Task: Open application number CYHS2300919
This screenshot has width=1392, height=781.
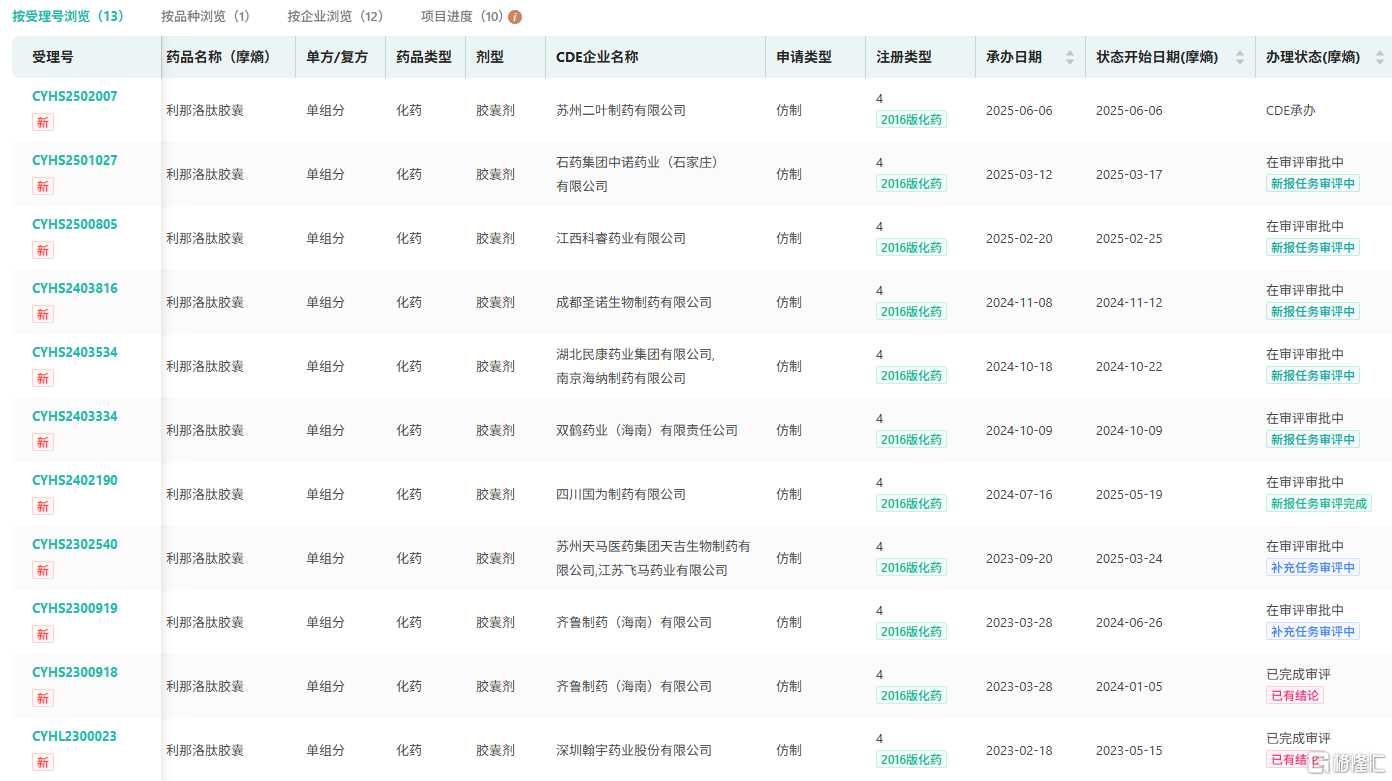Action: (75, 608)
